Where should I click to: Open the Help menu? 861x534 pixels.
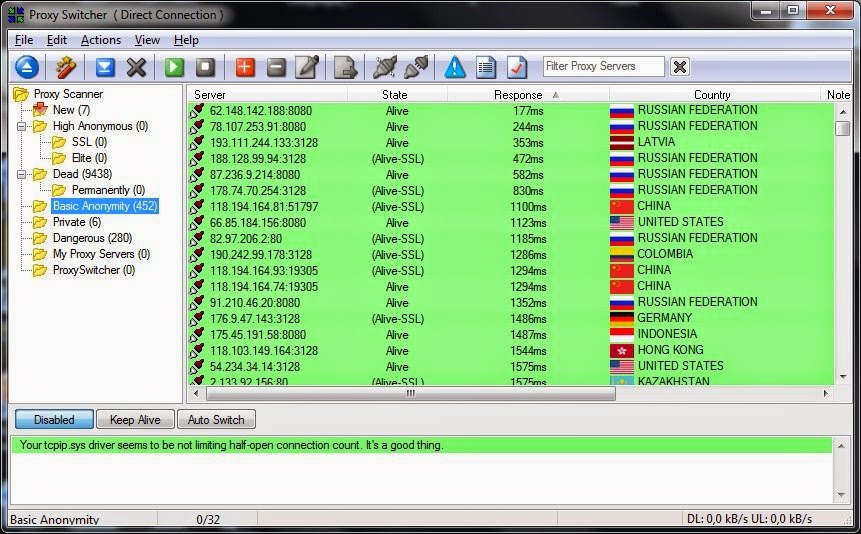pyautogui.click(x=186, y=40)
